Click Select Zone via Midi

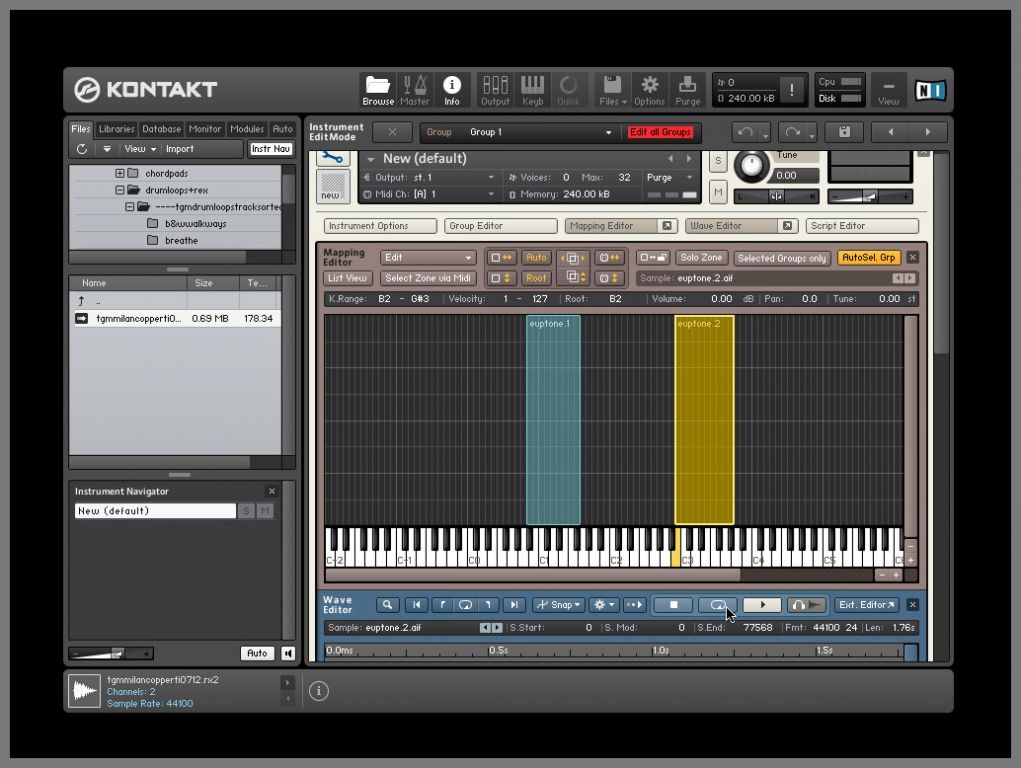point(428,278)
